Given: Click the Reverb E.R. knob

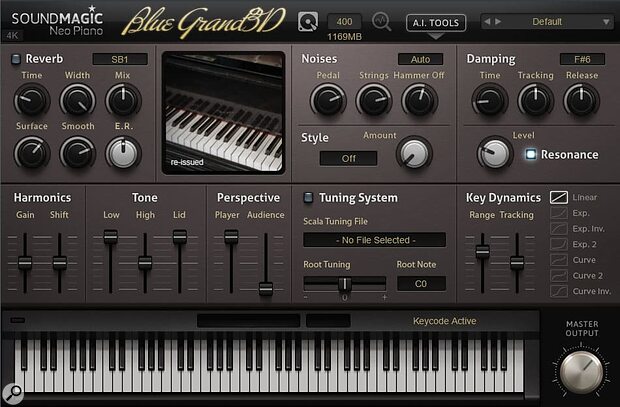Looking at the screenshot, I should [123, 153].
